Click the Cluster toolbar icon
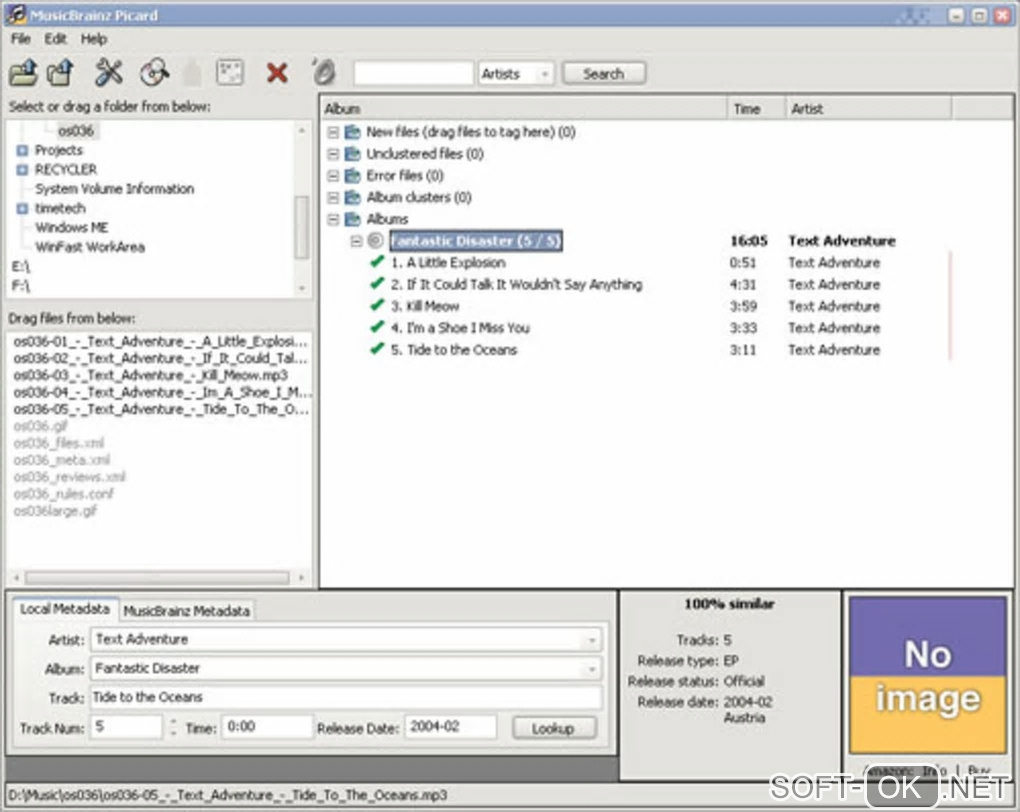 [230, 72]
